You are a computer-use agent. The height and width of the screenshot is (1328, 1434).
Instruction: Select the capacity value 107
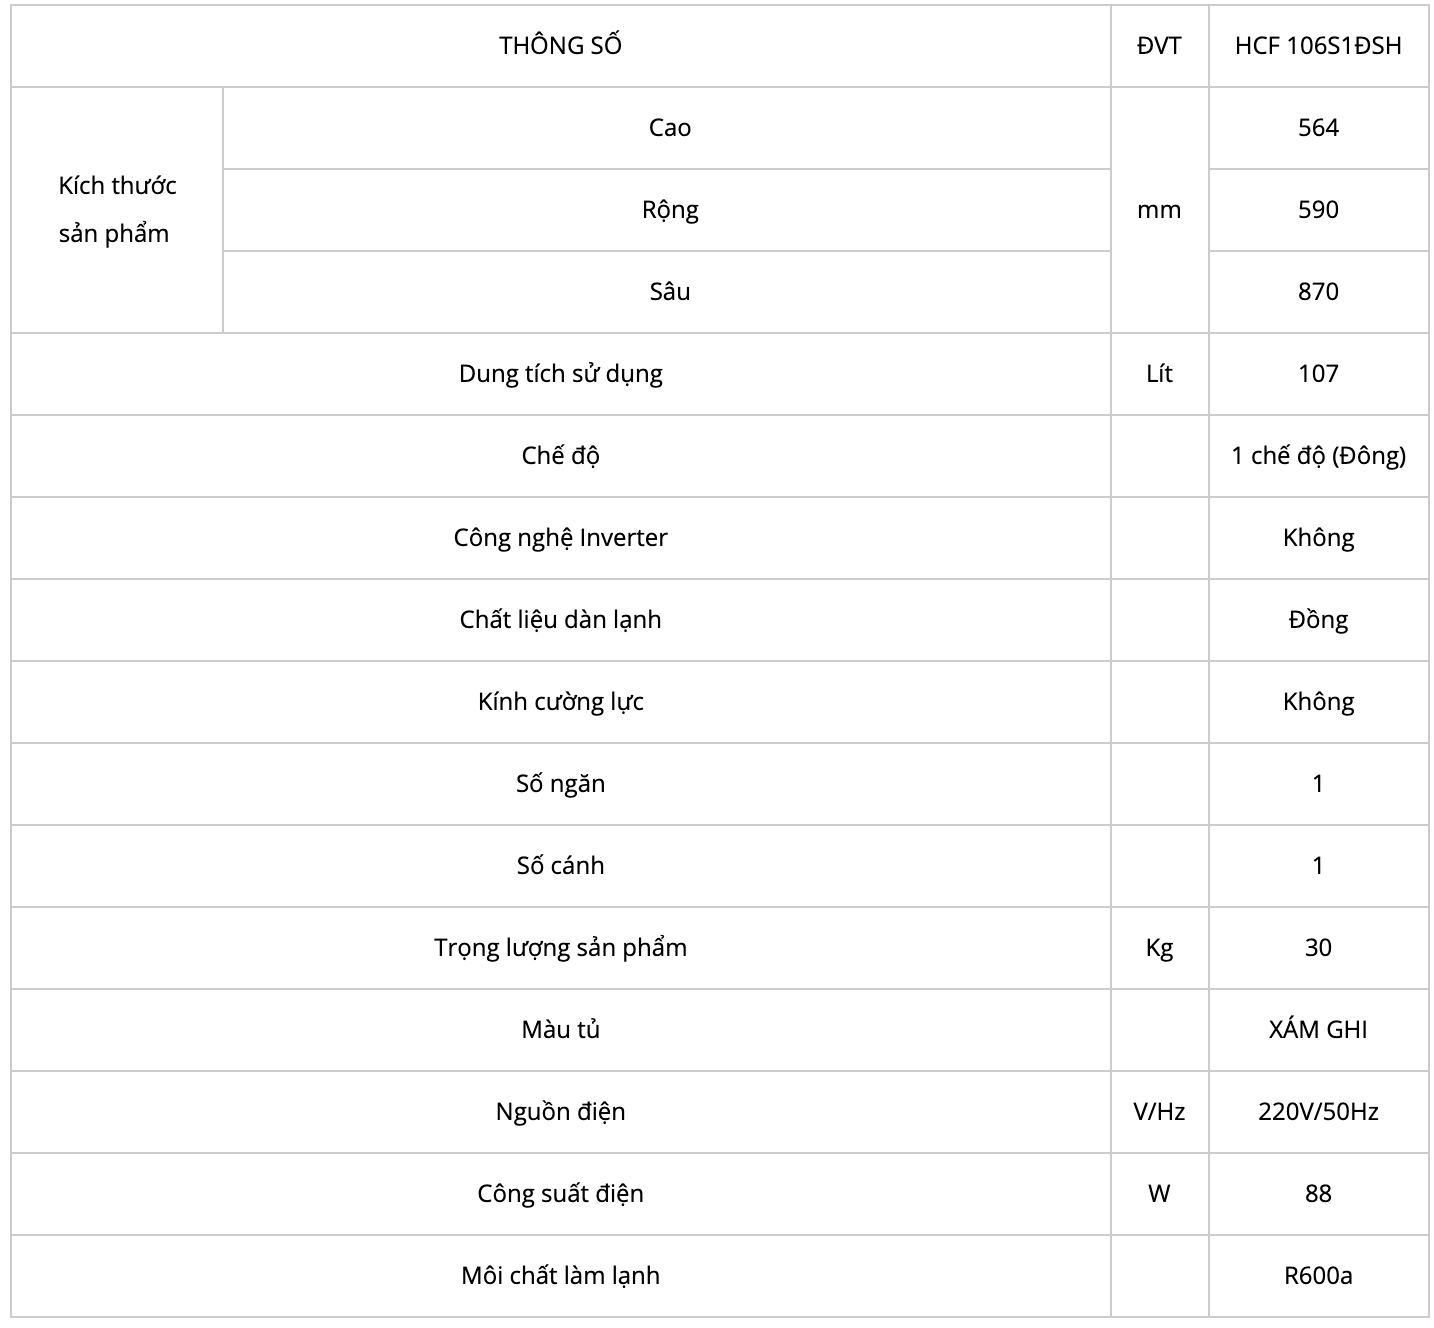(1318, 374)
